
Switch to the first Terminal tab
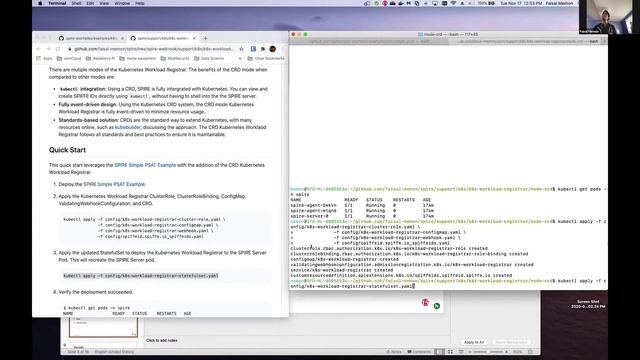tap(369, 41)
